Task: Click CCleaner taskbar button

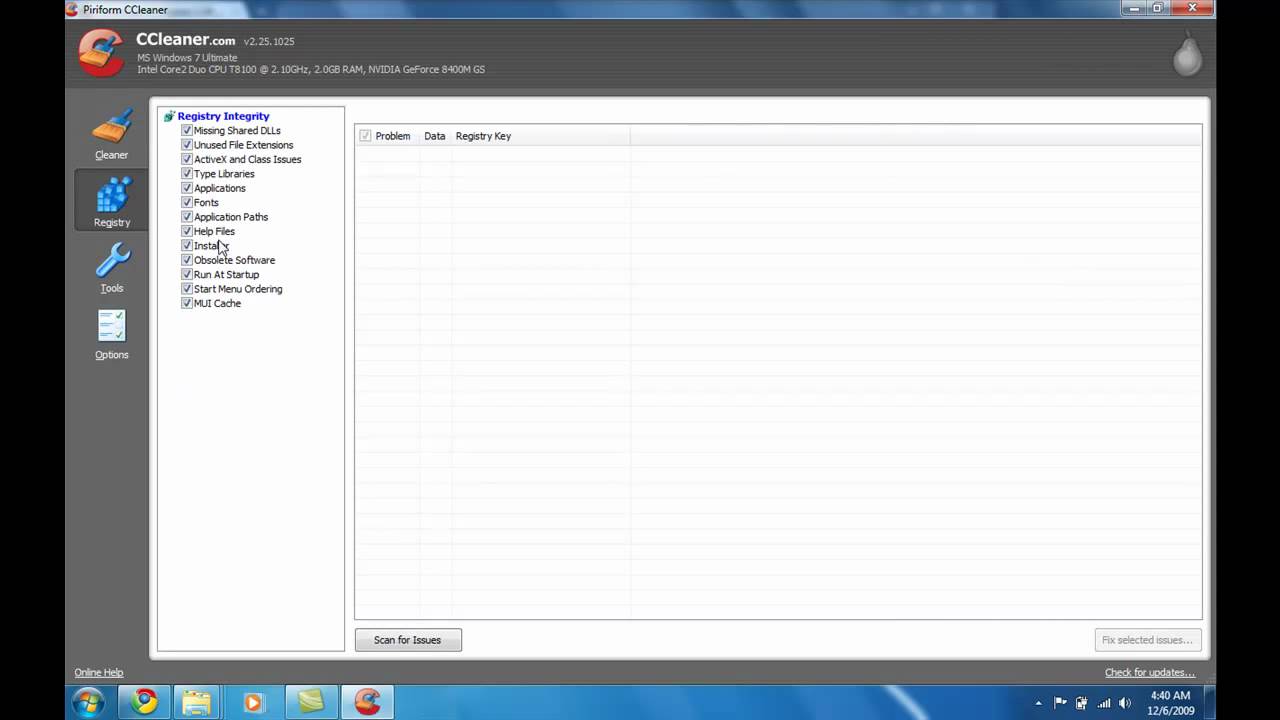Action: click(x=367, y=703)
